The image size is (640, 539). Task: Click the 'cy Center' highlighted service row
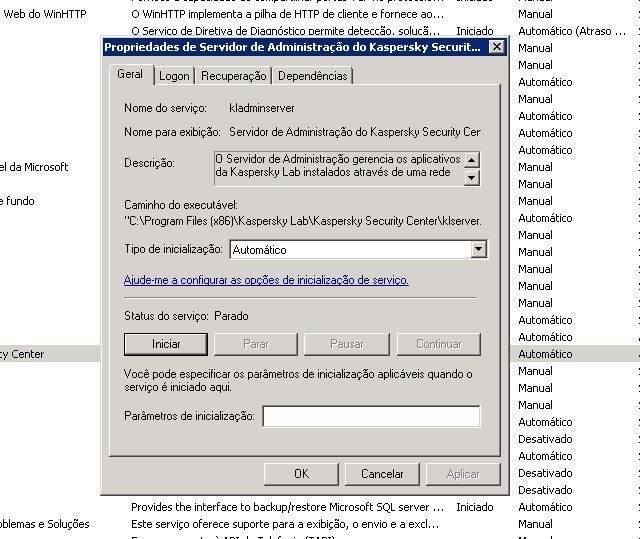click(x=22, y=354)
